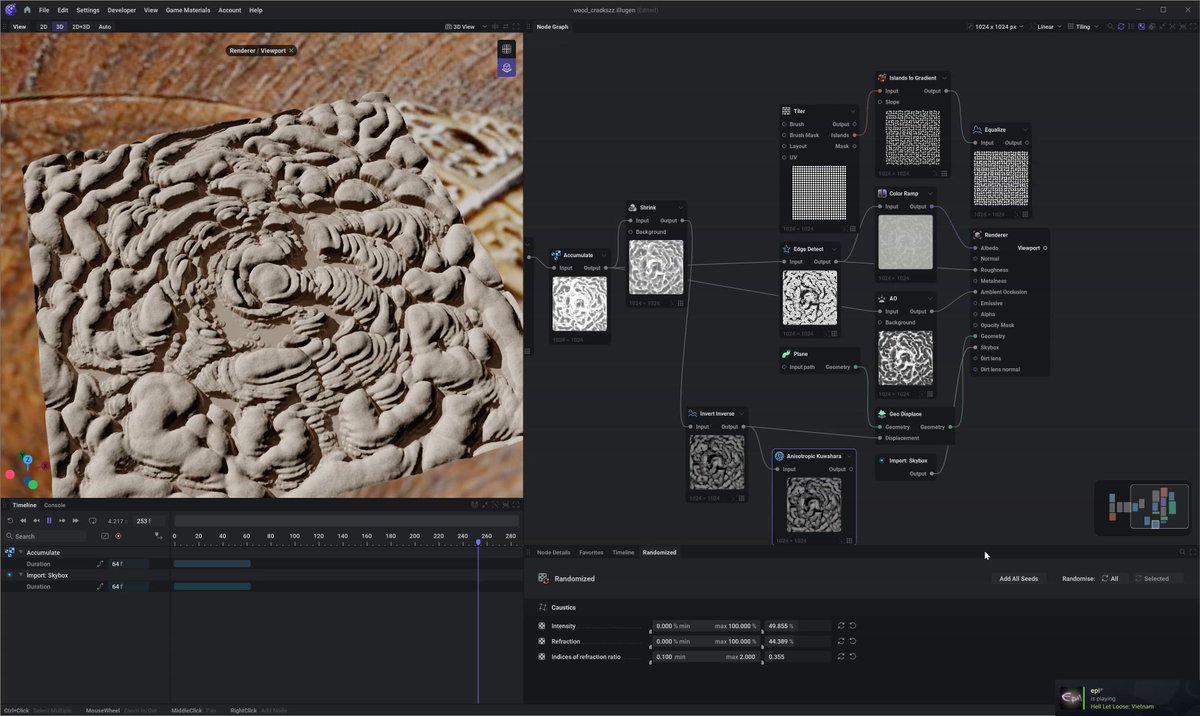This screenshot has width=1200, height=716.
Task: Click the purple layers icon in the viewport
Action: click(x=507, y=68)
